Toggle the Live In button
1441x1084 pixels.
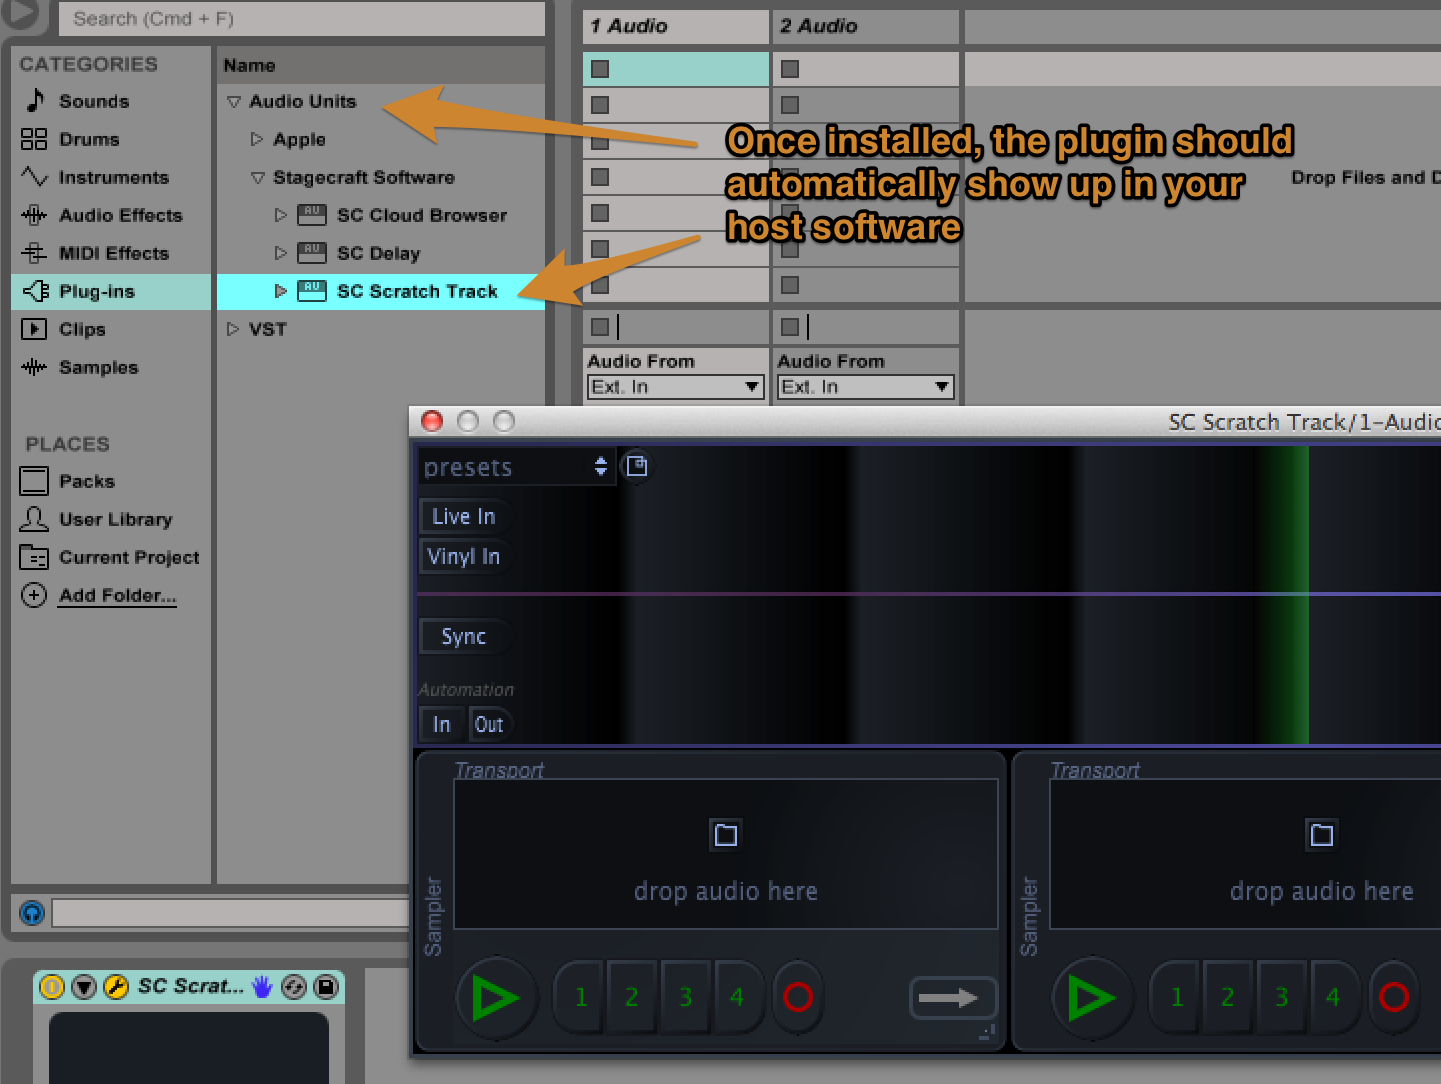pyautogui.click(x=464, y=516)
